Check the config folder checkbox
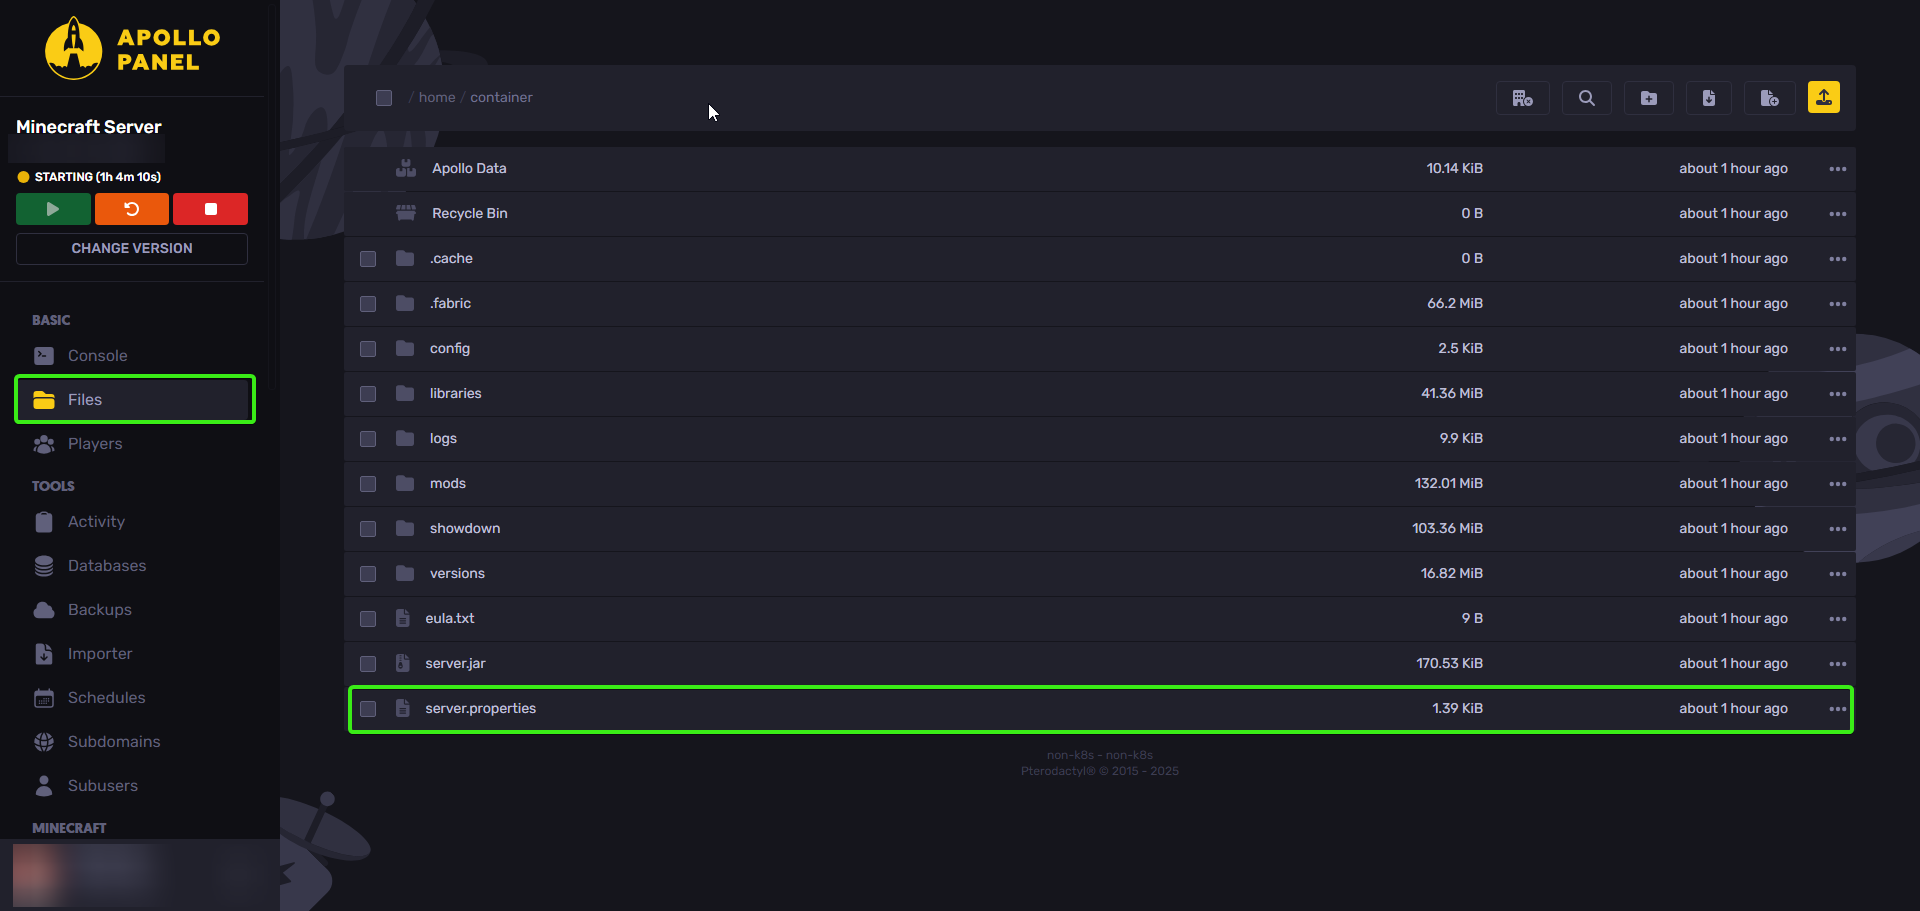The width and height of the screenshot is (1920, 911). (x=368, y=349)
